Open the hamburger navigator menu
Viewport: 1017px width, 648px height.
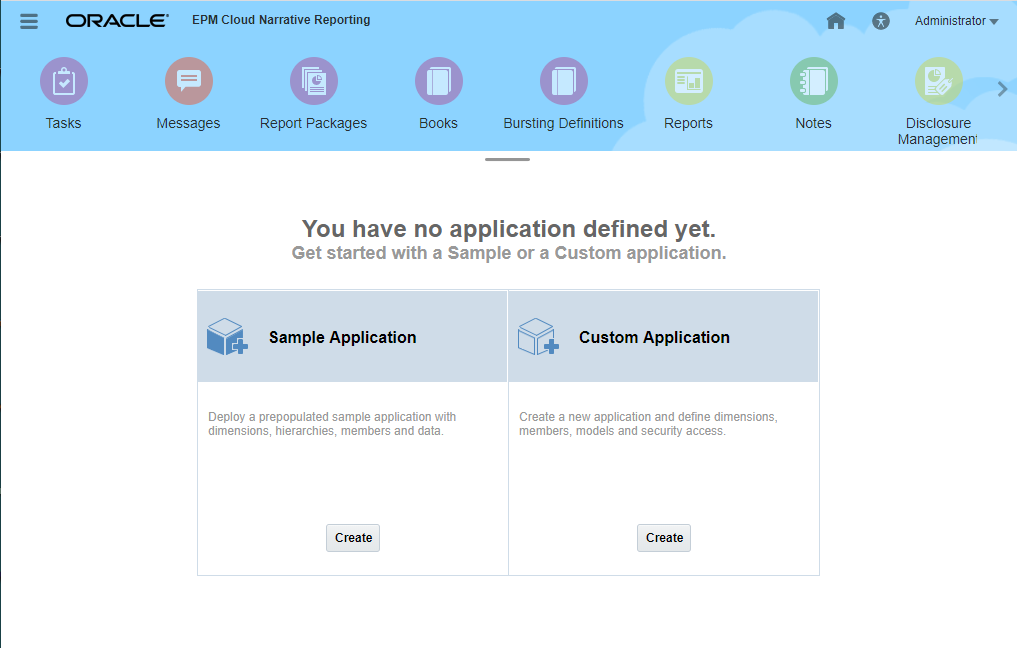point(29,21)
